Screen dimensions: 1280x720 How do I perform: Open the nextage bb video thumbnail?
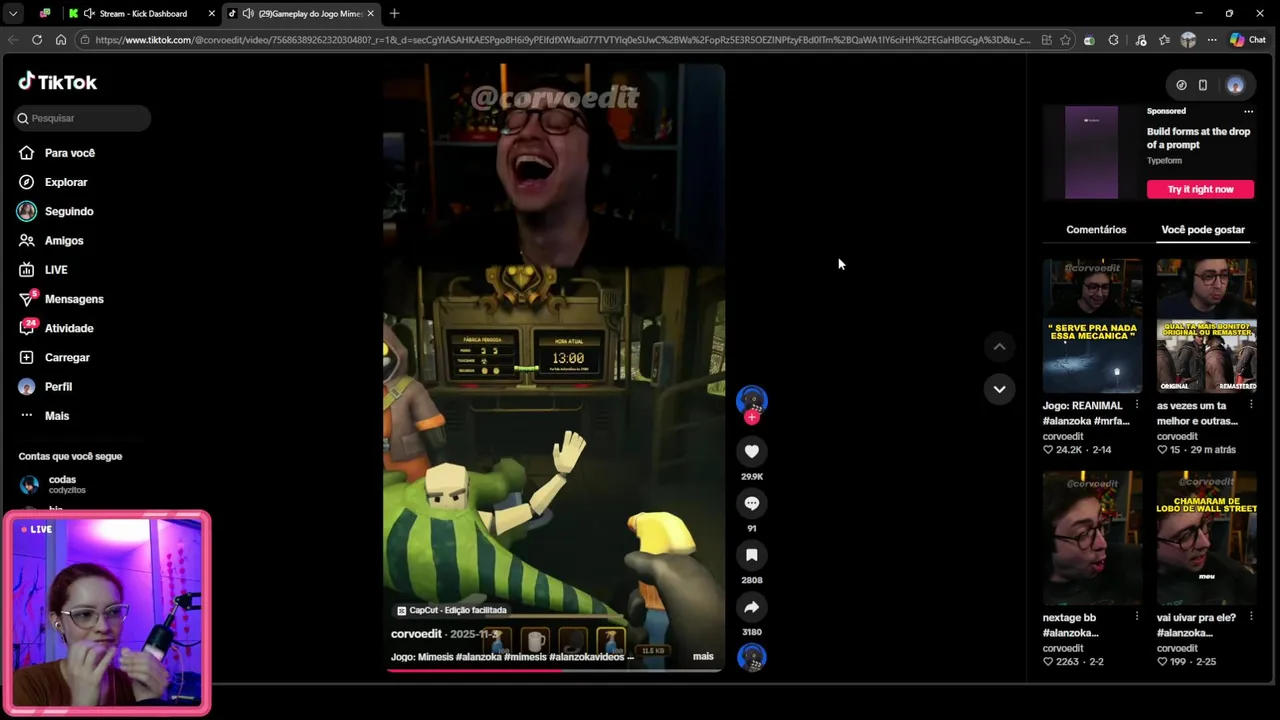tap(1092, 538)
